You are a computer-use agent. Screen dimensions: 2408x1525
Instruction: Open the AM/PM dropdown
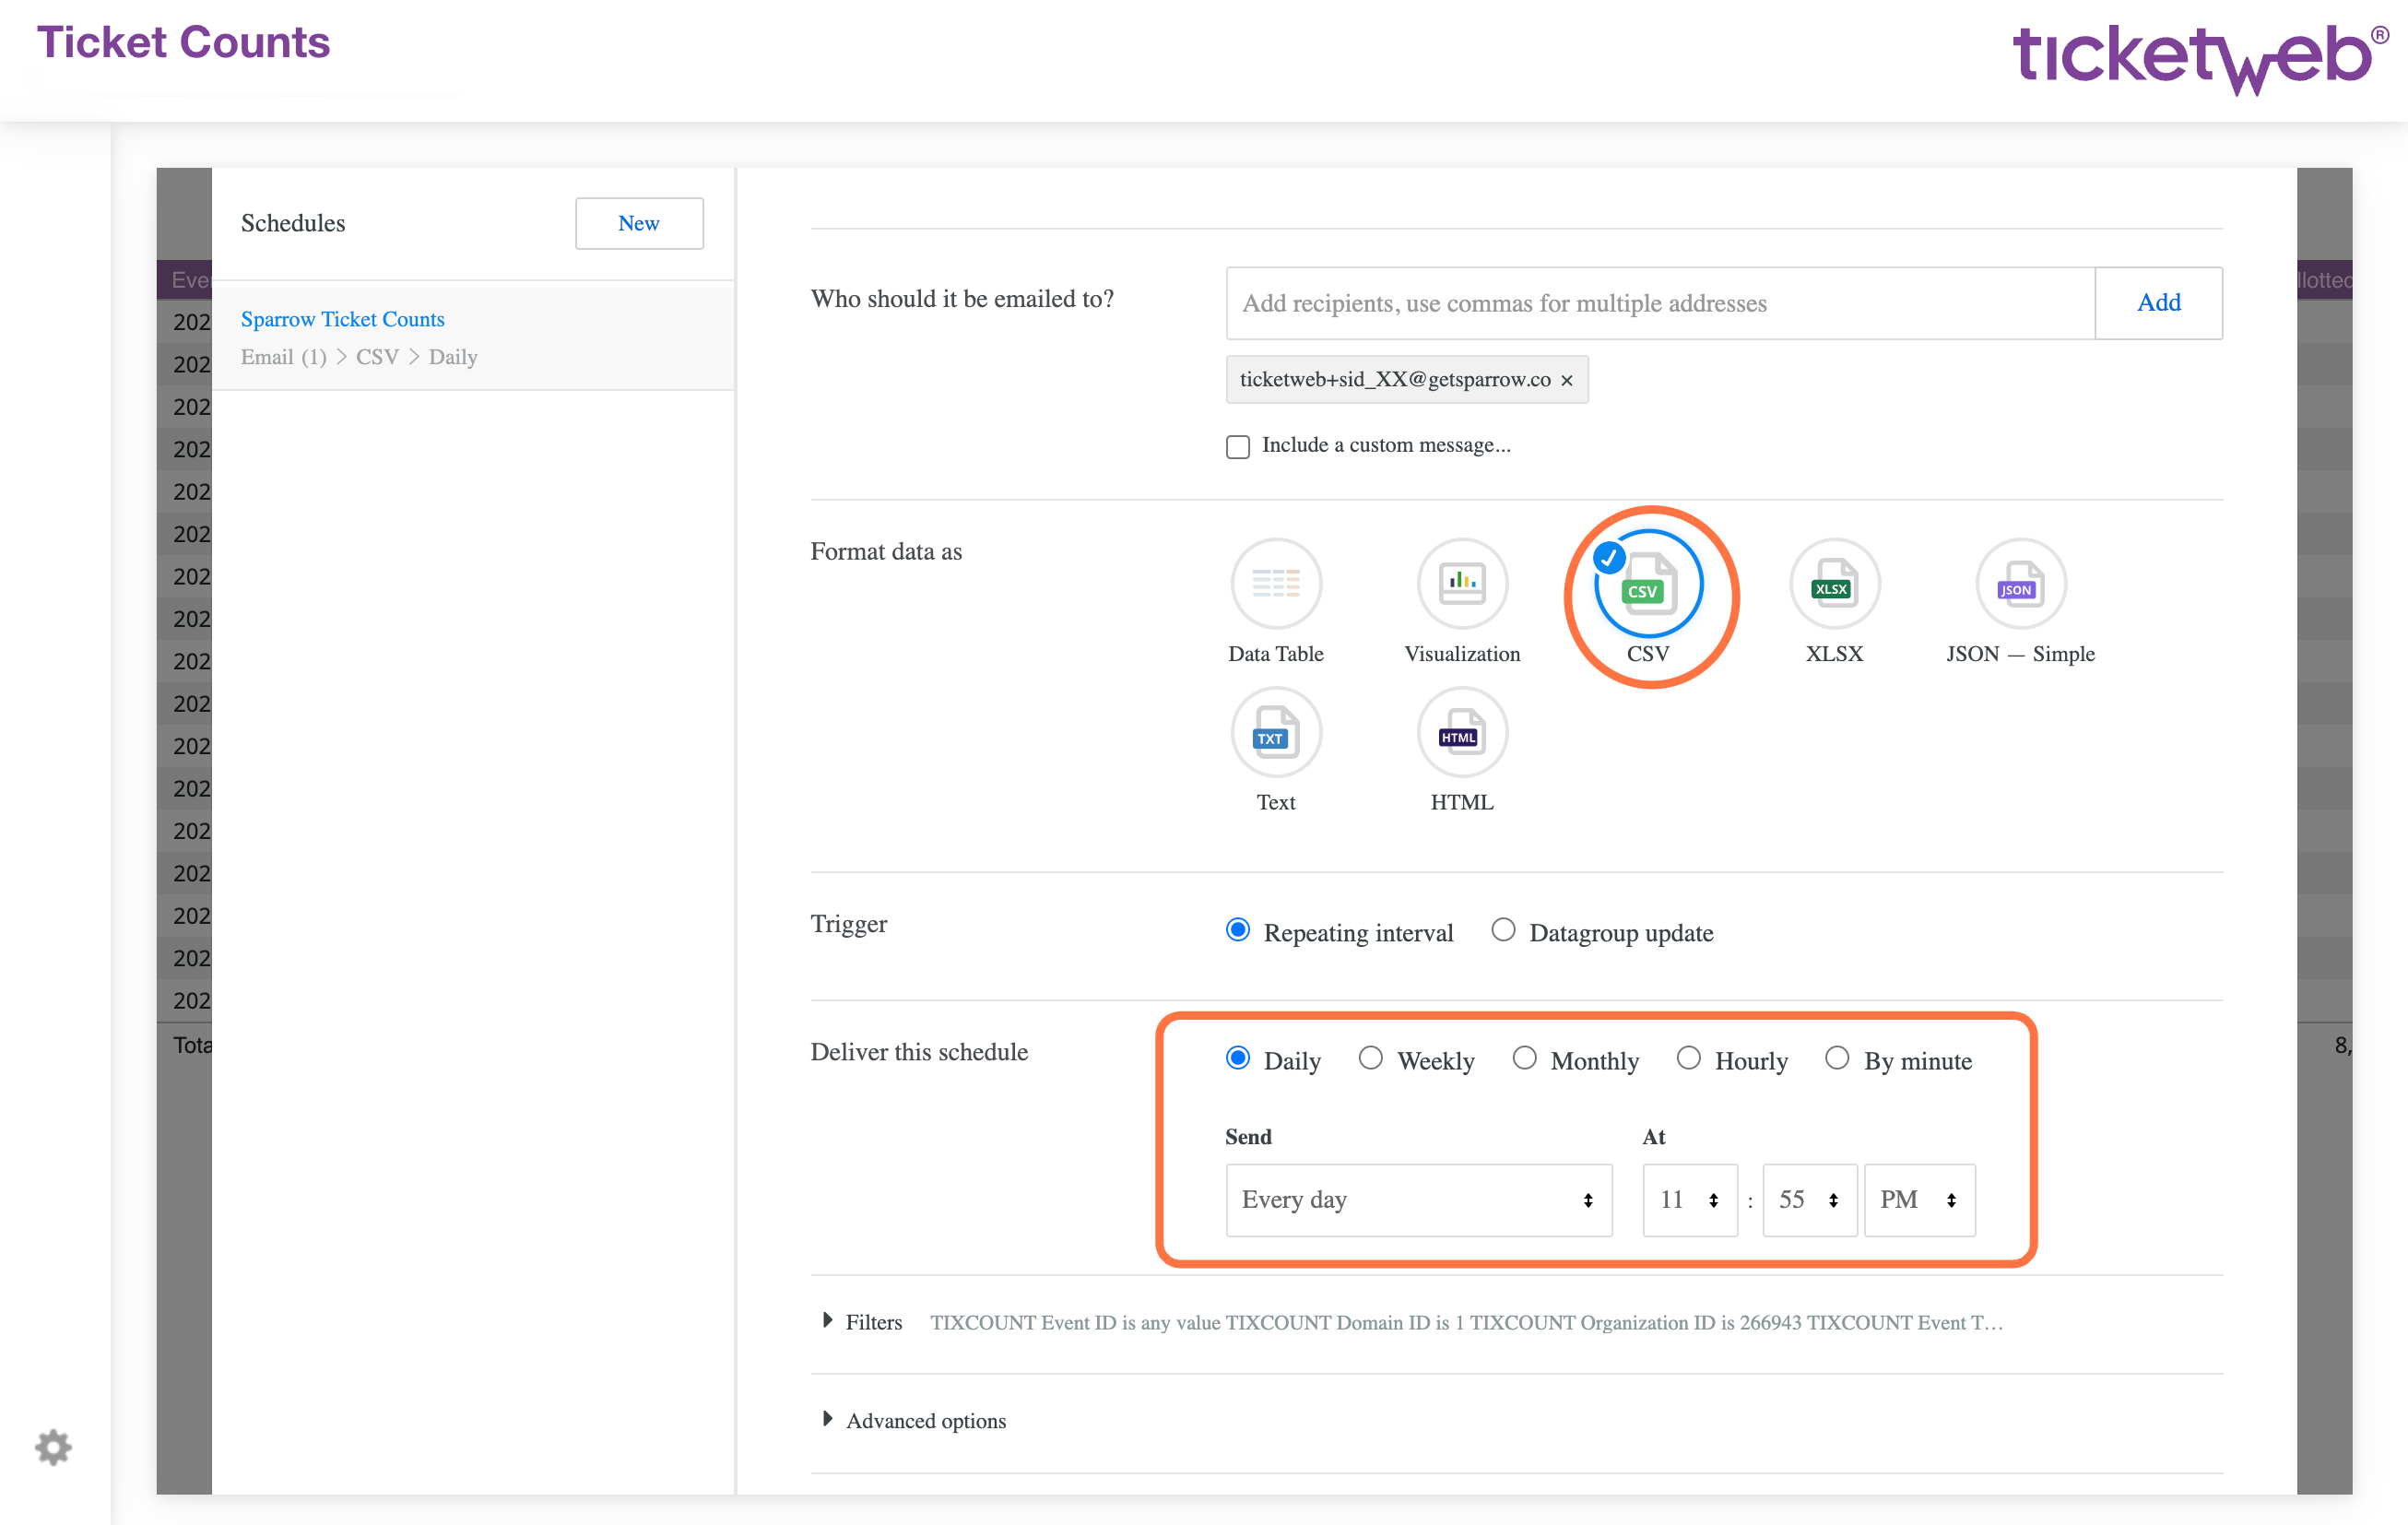(x=1919, y=1200)
